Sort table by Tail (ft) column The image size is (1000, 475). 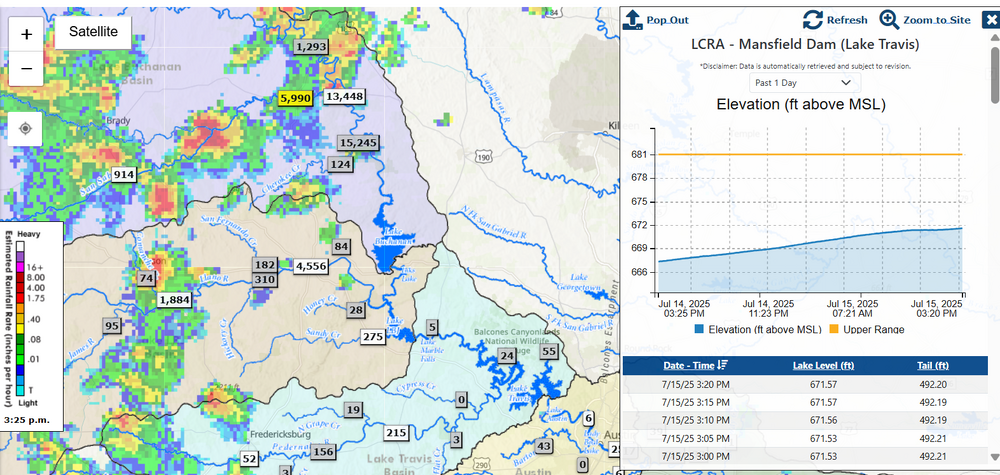coord(931,366)
